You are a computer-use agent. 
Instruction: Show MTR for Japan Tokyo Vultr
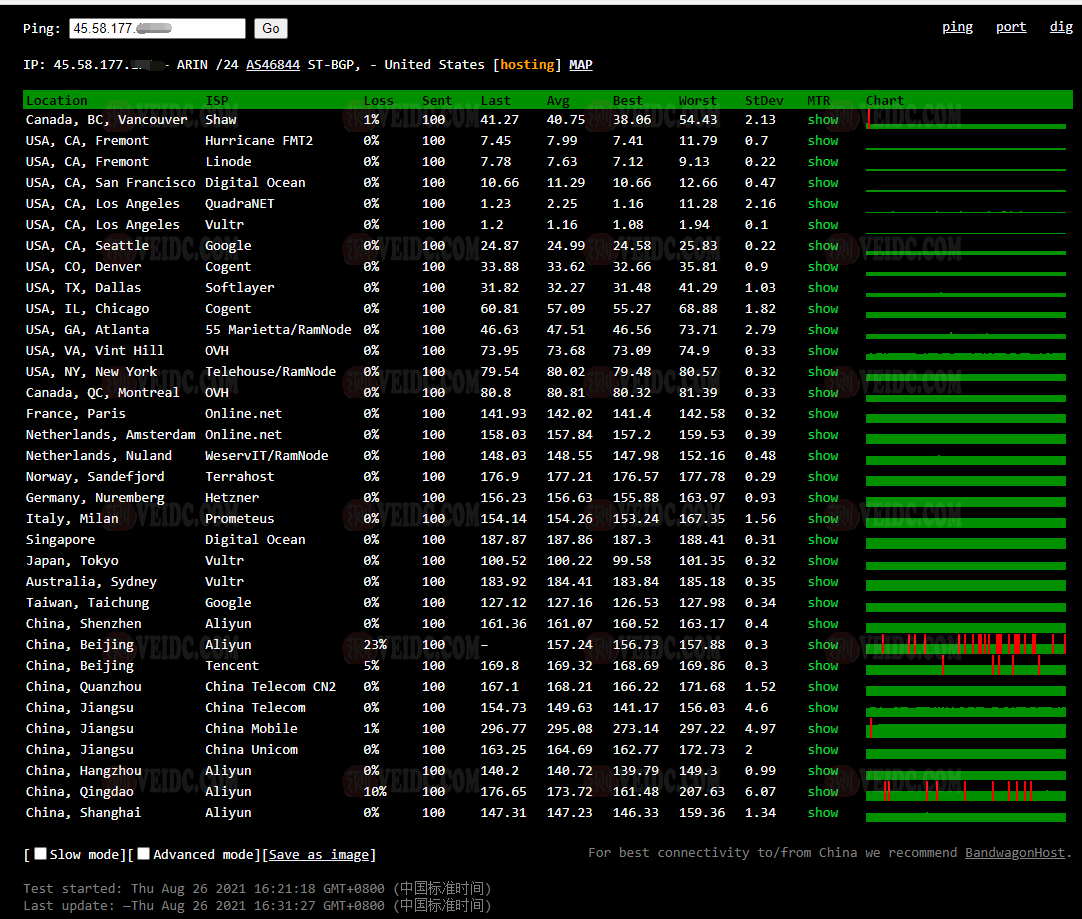[823, 561]
